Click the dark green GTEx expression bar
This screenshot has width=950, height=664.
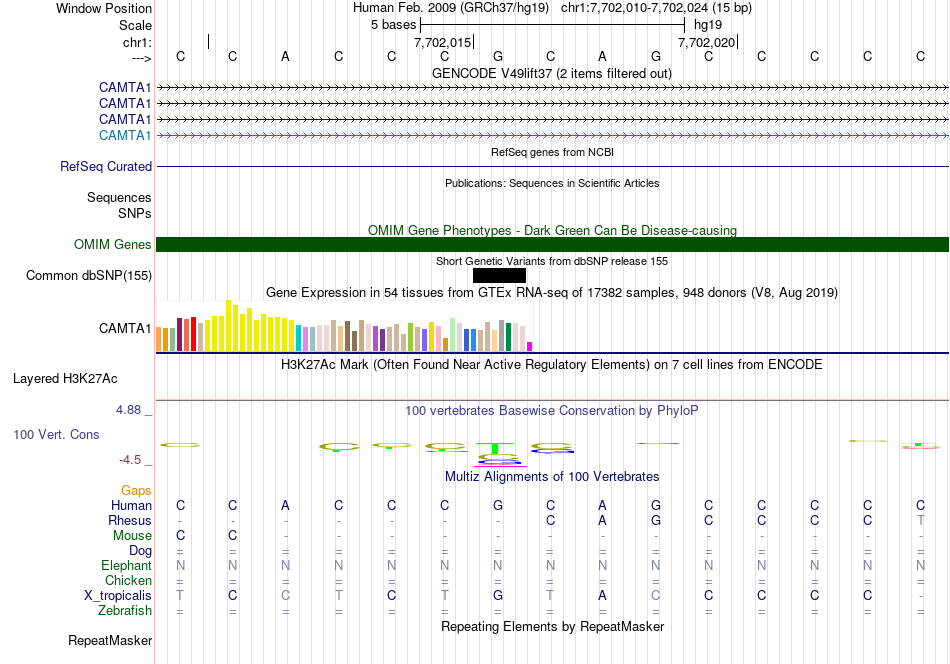[x=508, y=337]
